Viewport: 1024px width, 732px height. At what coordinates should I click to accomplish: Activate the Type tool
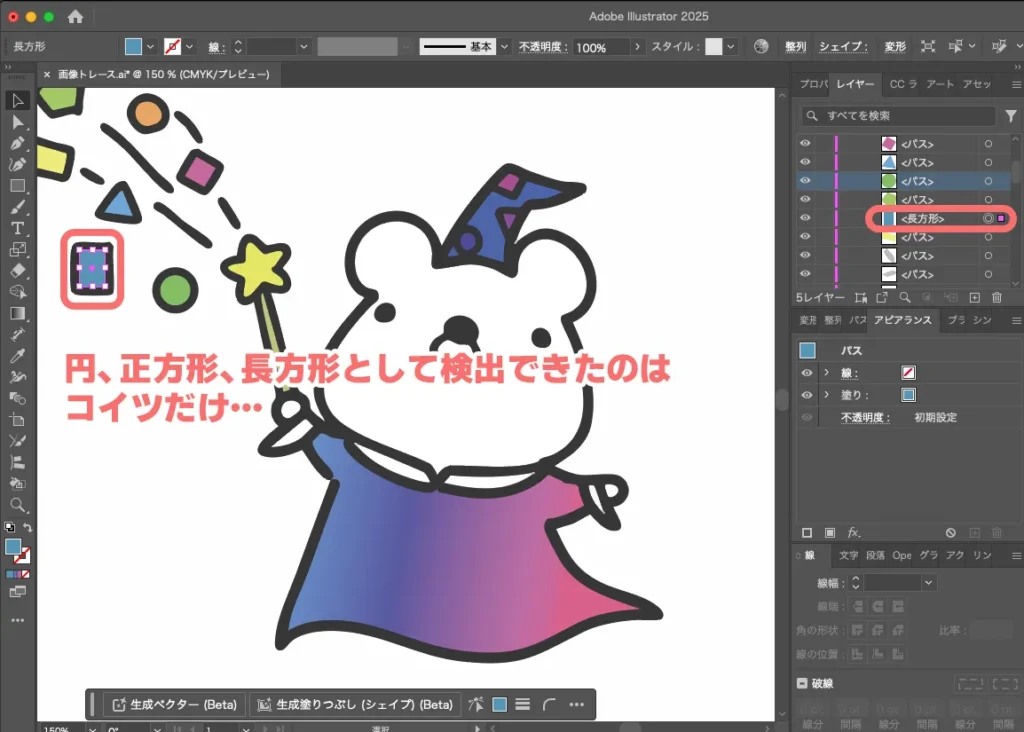17,228
